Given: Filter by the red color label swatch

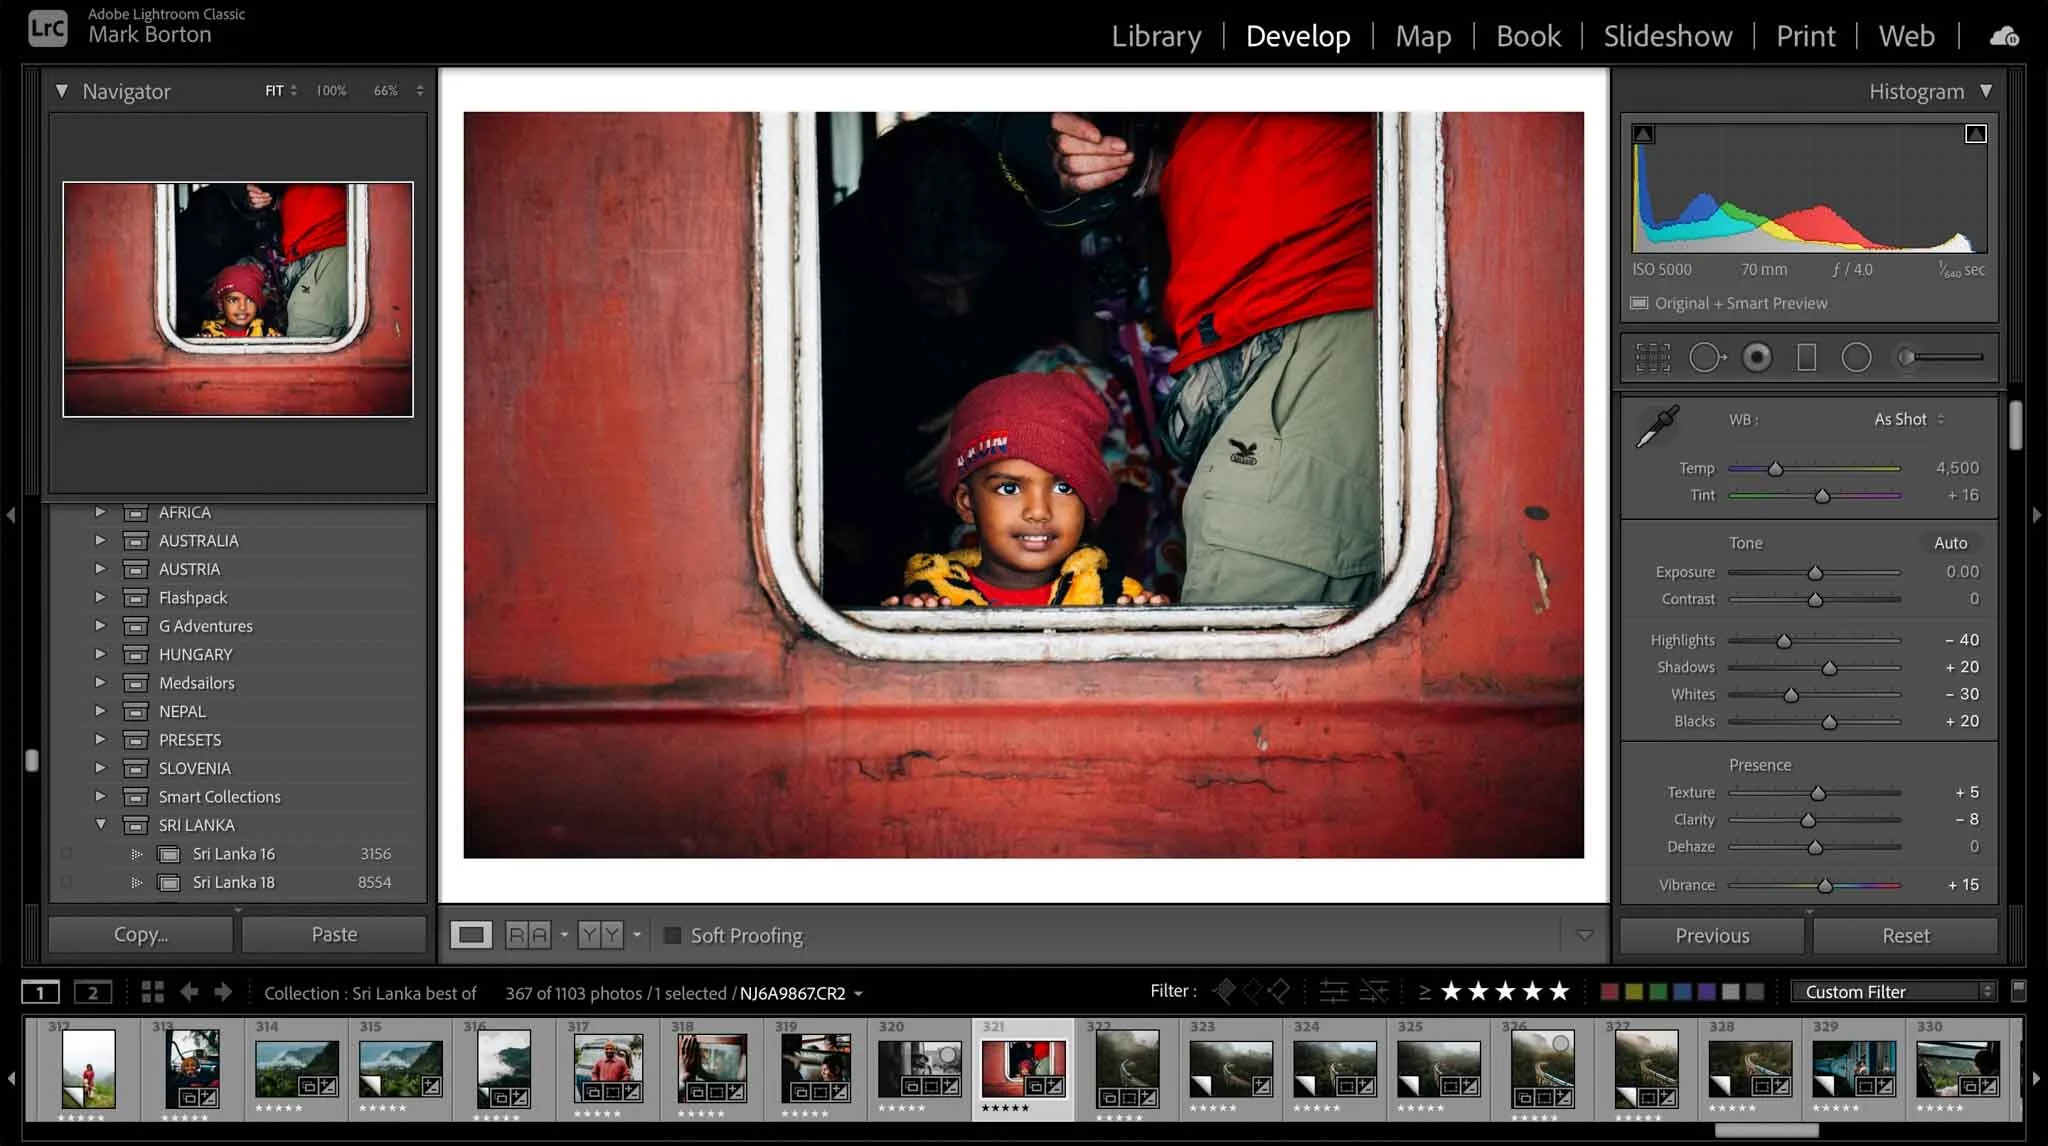Looking at the screenshot, I should click(1610, 991).
